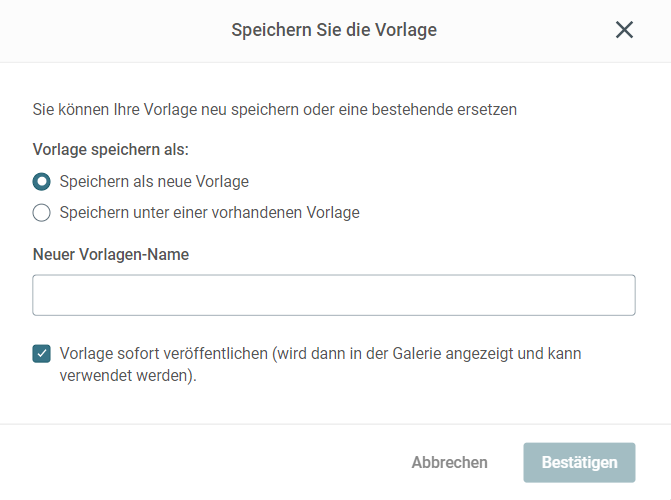This screenshot has width=671, height=500.
Task: Select the Speichern als neue Vorlage radio button
Action: tap(42, 182)
